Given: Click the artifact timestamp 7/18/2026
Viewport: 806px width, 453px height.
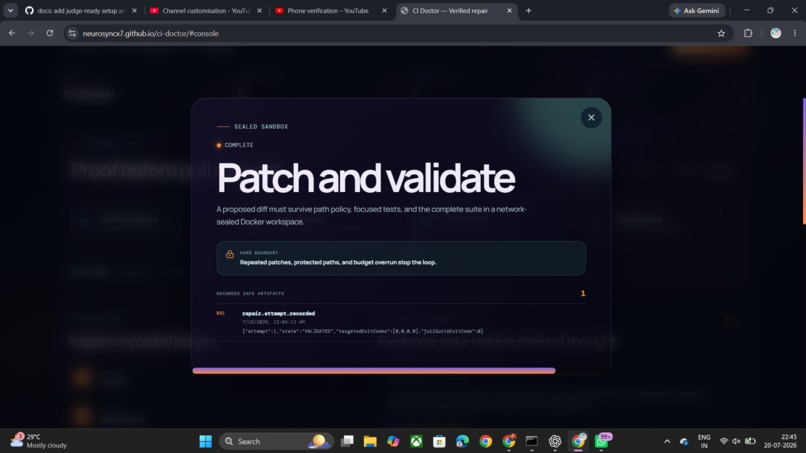Looking at the screenshot, I should tap(273, 322).
